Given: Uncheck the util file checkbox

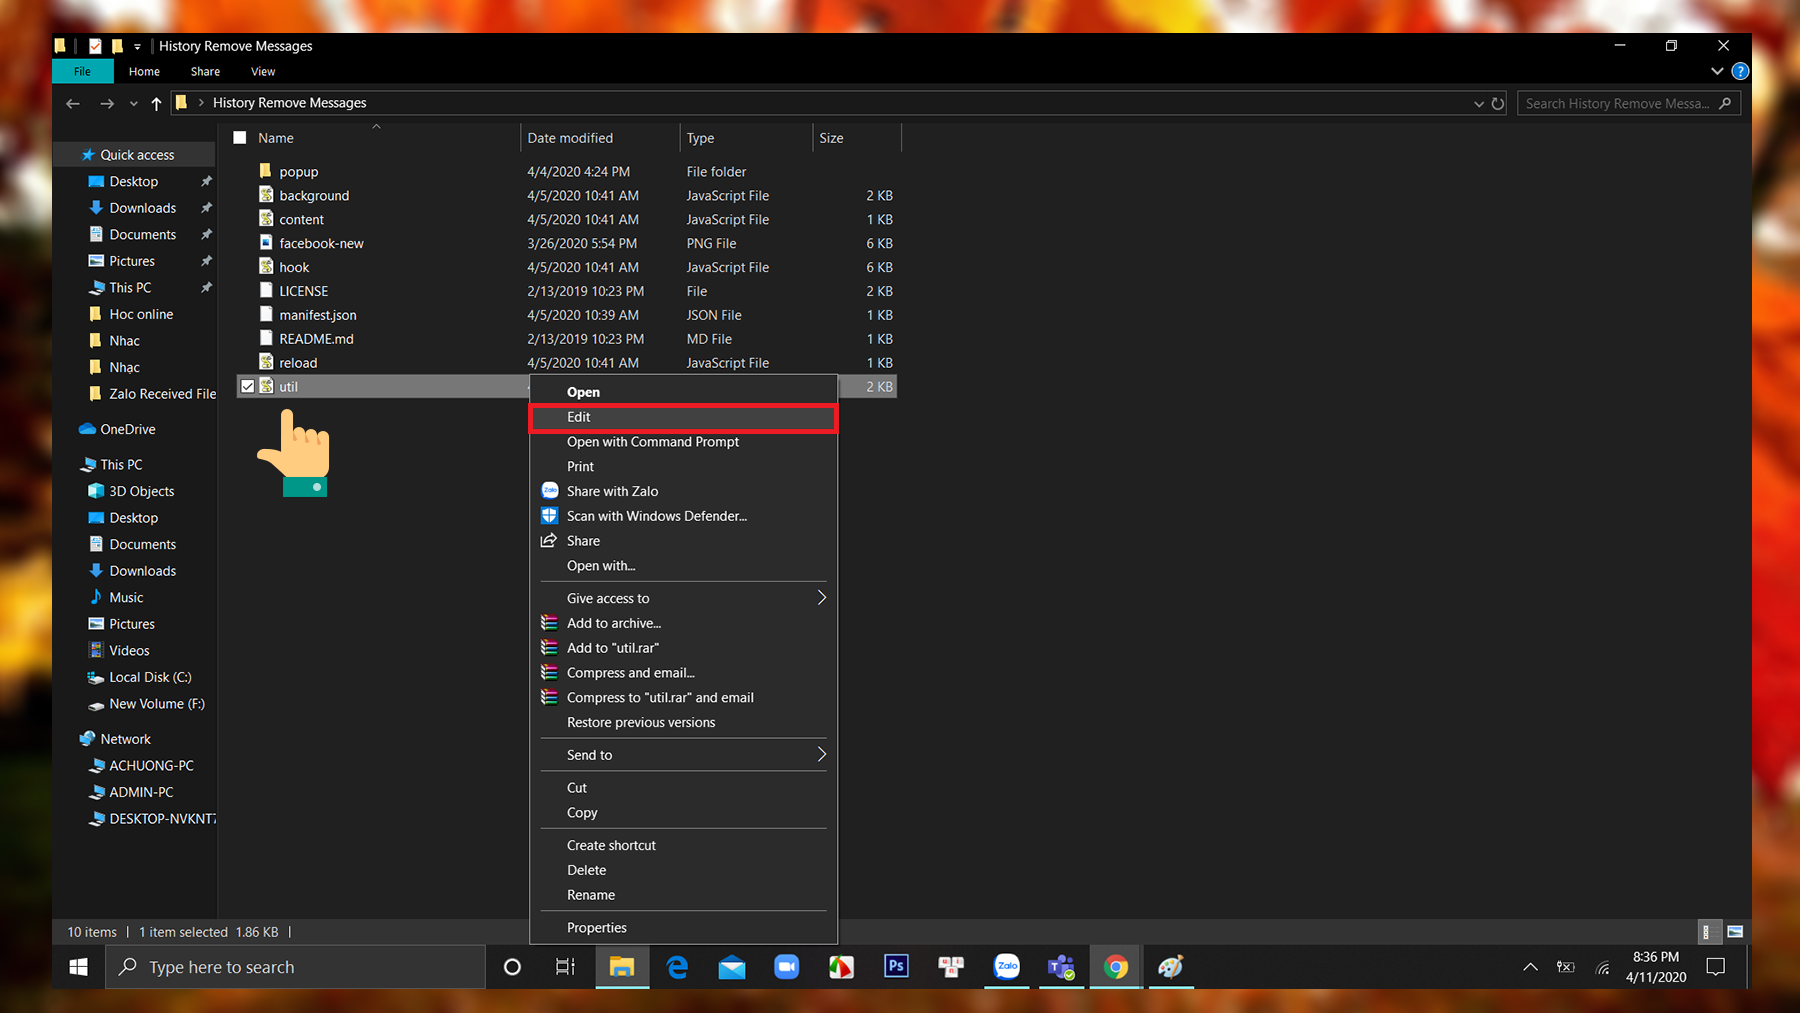Looking at the screenshot, I should click(248, 386).
